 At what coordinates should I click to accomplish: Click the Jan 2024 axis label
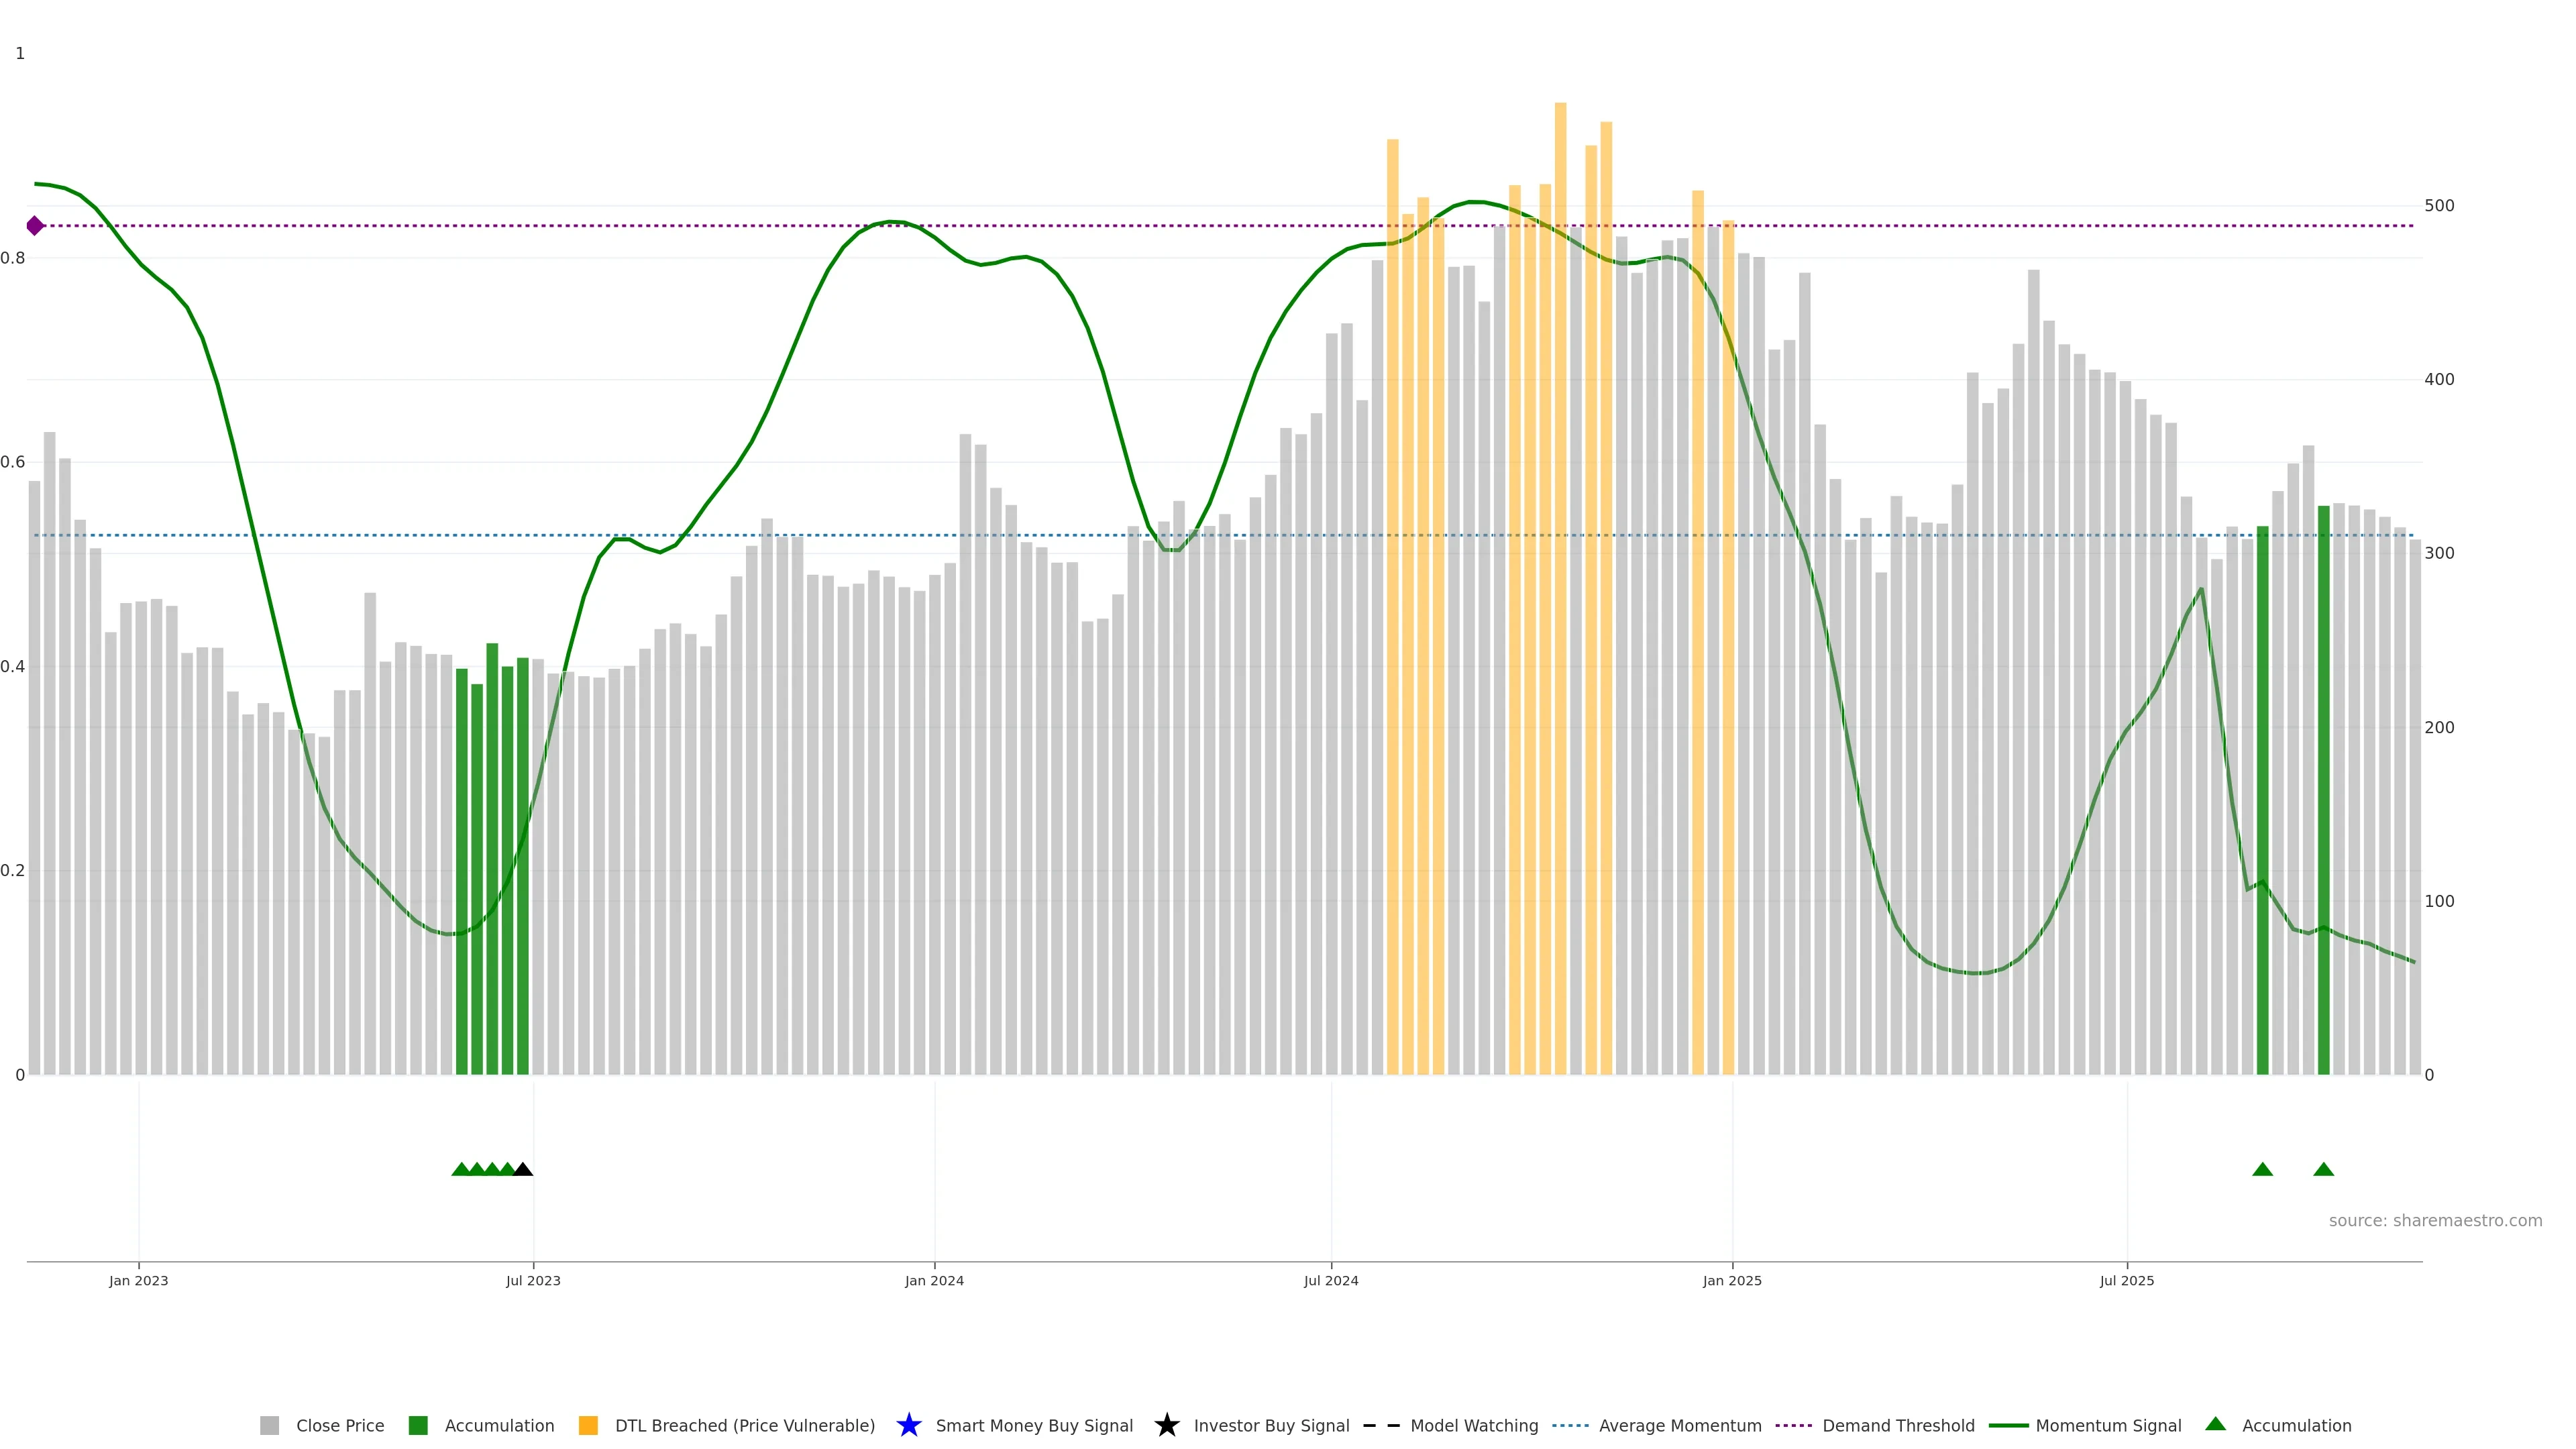[934, 1280]
